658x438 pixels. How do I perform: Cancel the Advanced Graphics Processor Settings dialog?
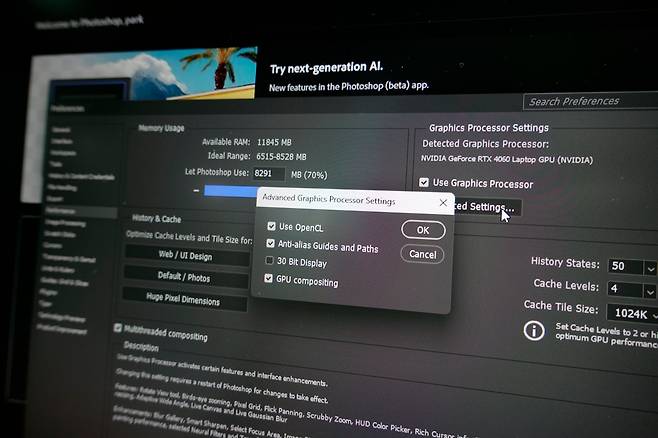pyautogui.click(x=422, y=254)
